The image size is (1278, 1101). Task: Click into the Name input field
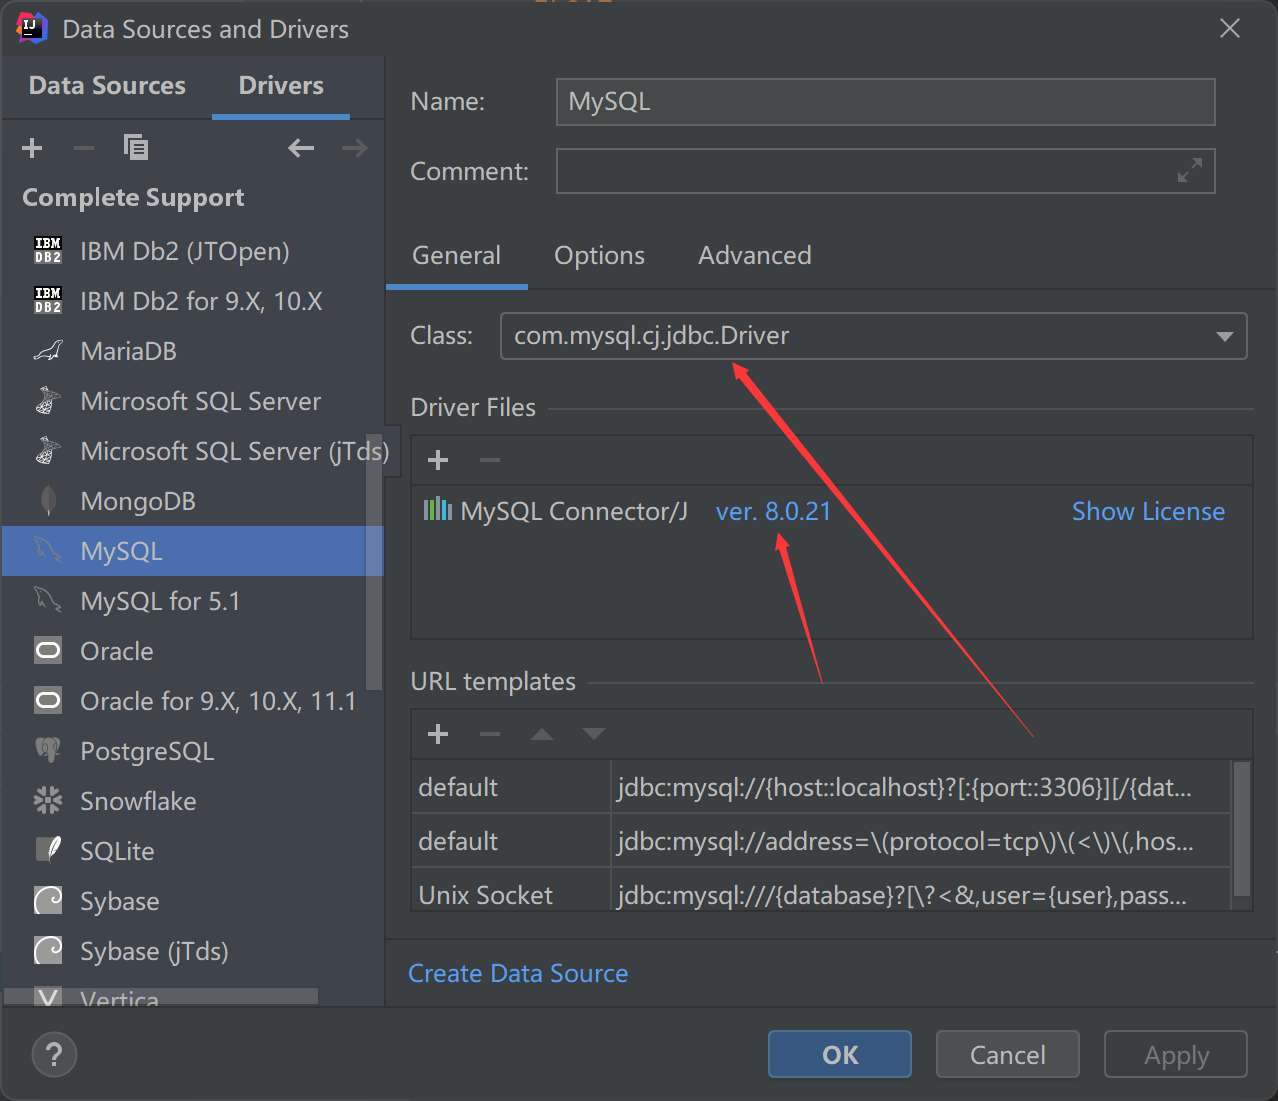pos(885,101)
